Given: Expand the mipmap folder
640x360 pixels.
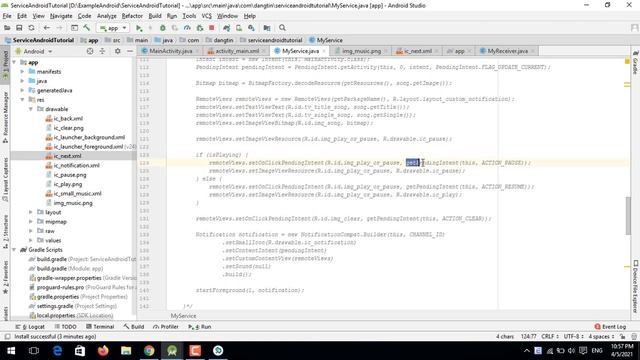Looking at the screenshot, I should click(31, 222).
